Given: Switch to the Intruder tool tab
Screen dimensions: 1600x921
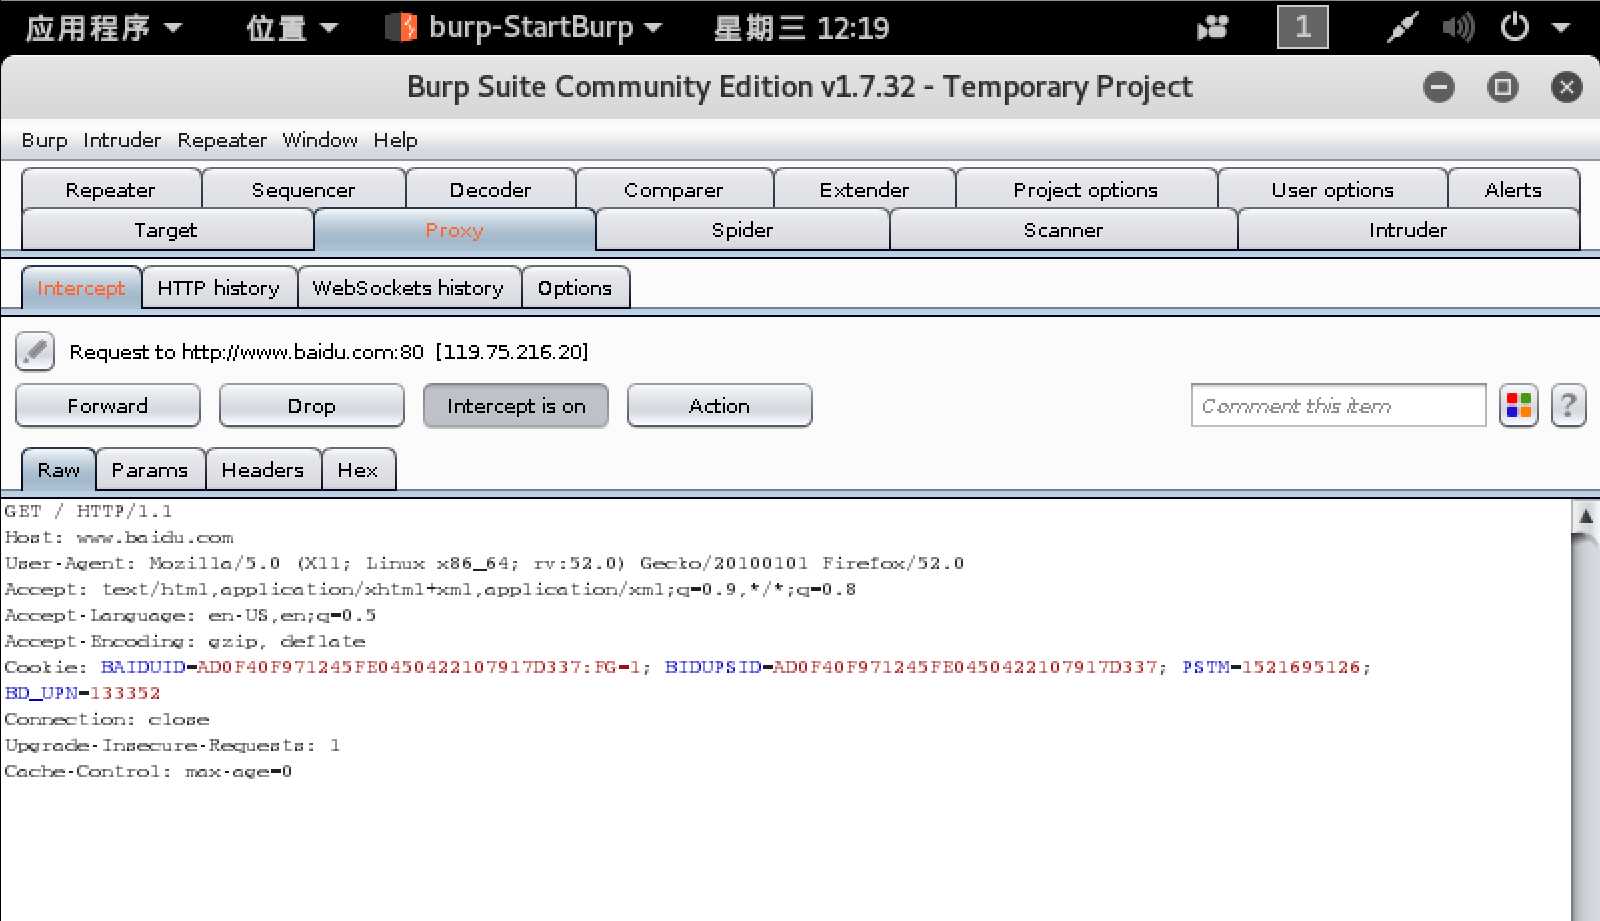Looking at the screenshot, I should click(1408, 230).
